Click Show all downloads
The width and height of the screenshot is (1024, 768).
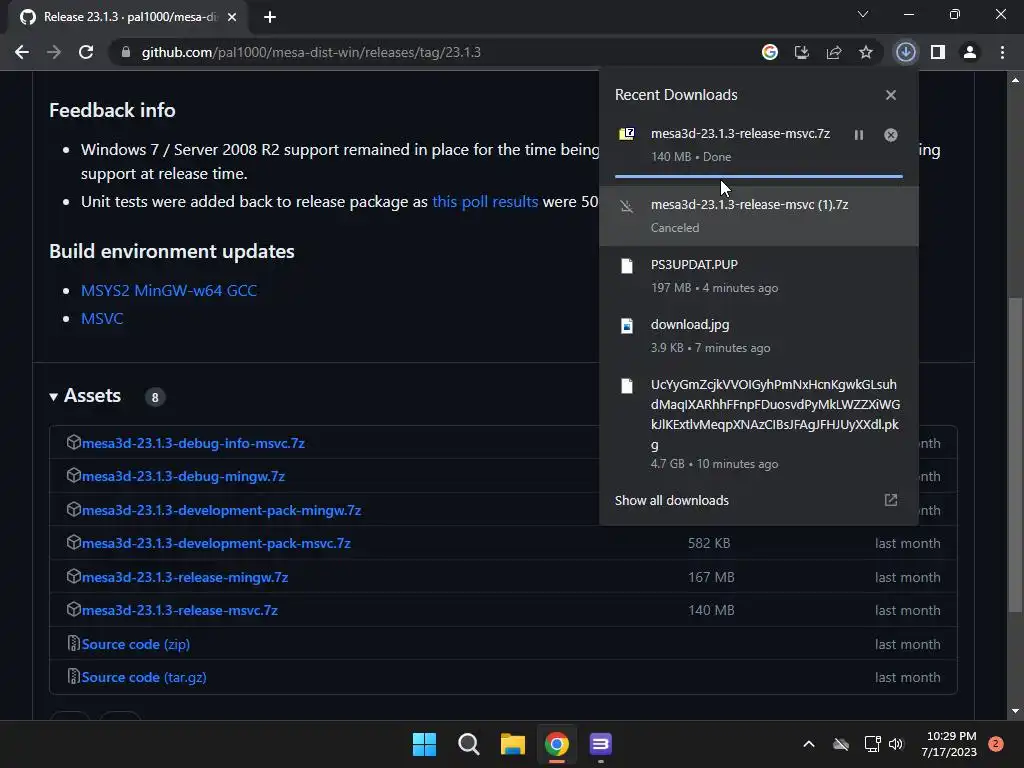(x=671, y=500)
